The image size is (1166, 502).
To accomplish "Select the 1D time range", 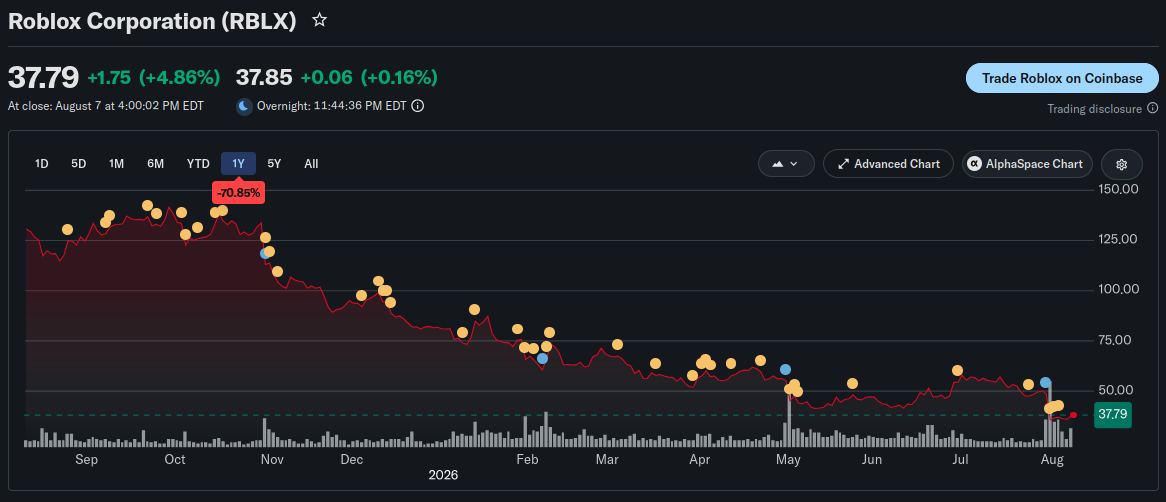I will 42,164.
